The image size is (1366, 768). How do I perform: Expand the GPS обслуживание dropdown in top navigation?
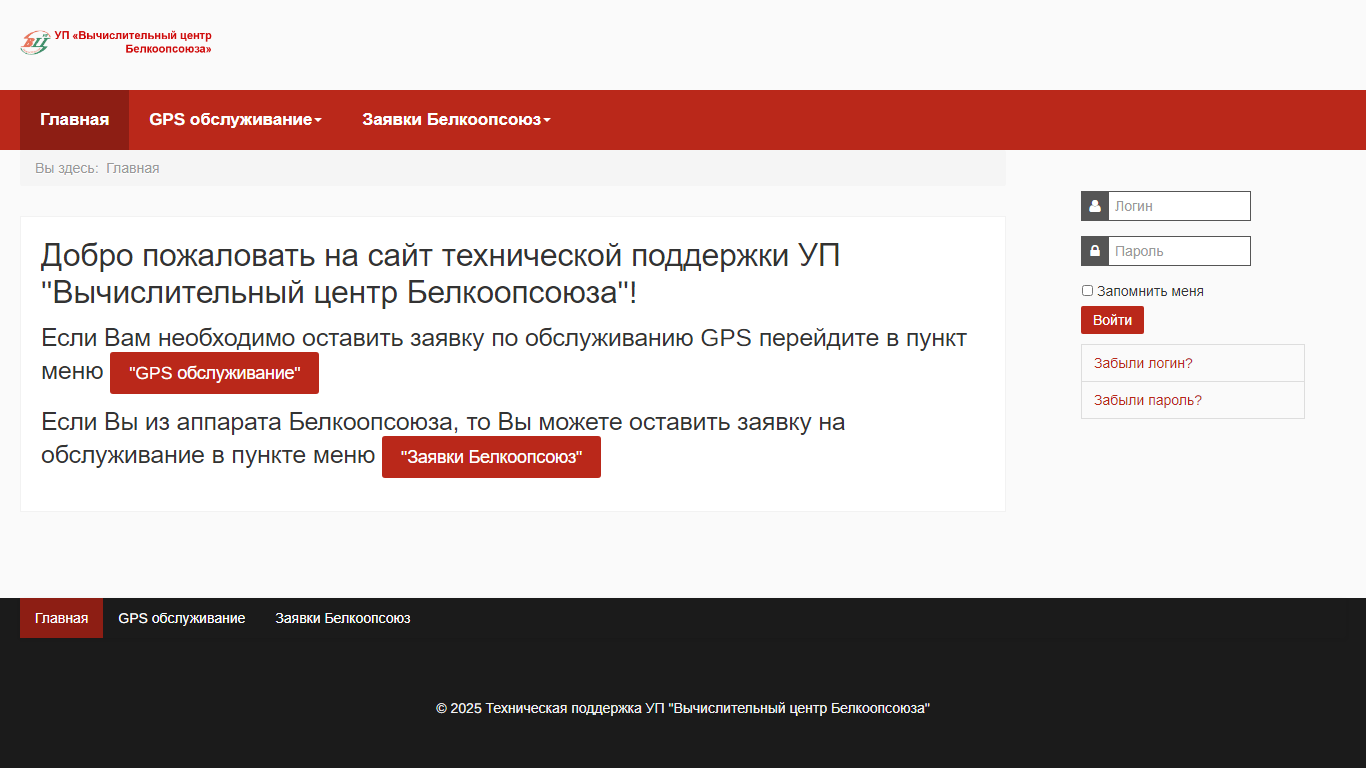(235, 120)
